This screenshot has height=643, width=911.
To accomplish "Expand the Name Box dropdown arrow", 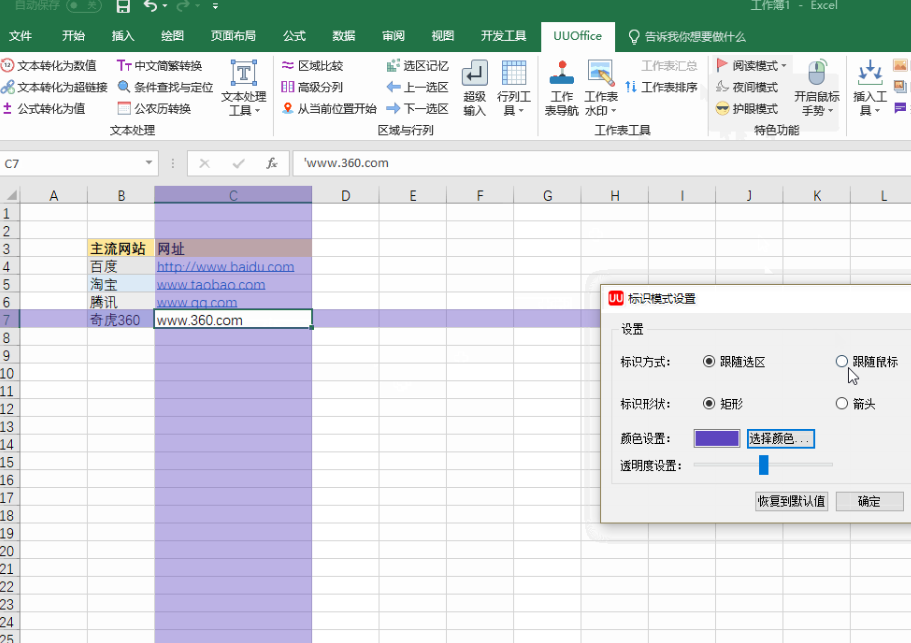I will click(149, 163).
